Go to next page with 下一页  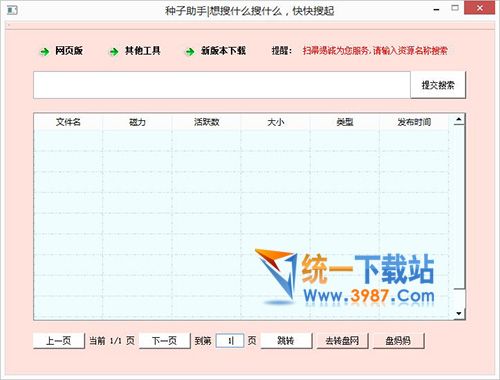click(x=164, y=341)
